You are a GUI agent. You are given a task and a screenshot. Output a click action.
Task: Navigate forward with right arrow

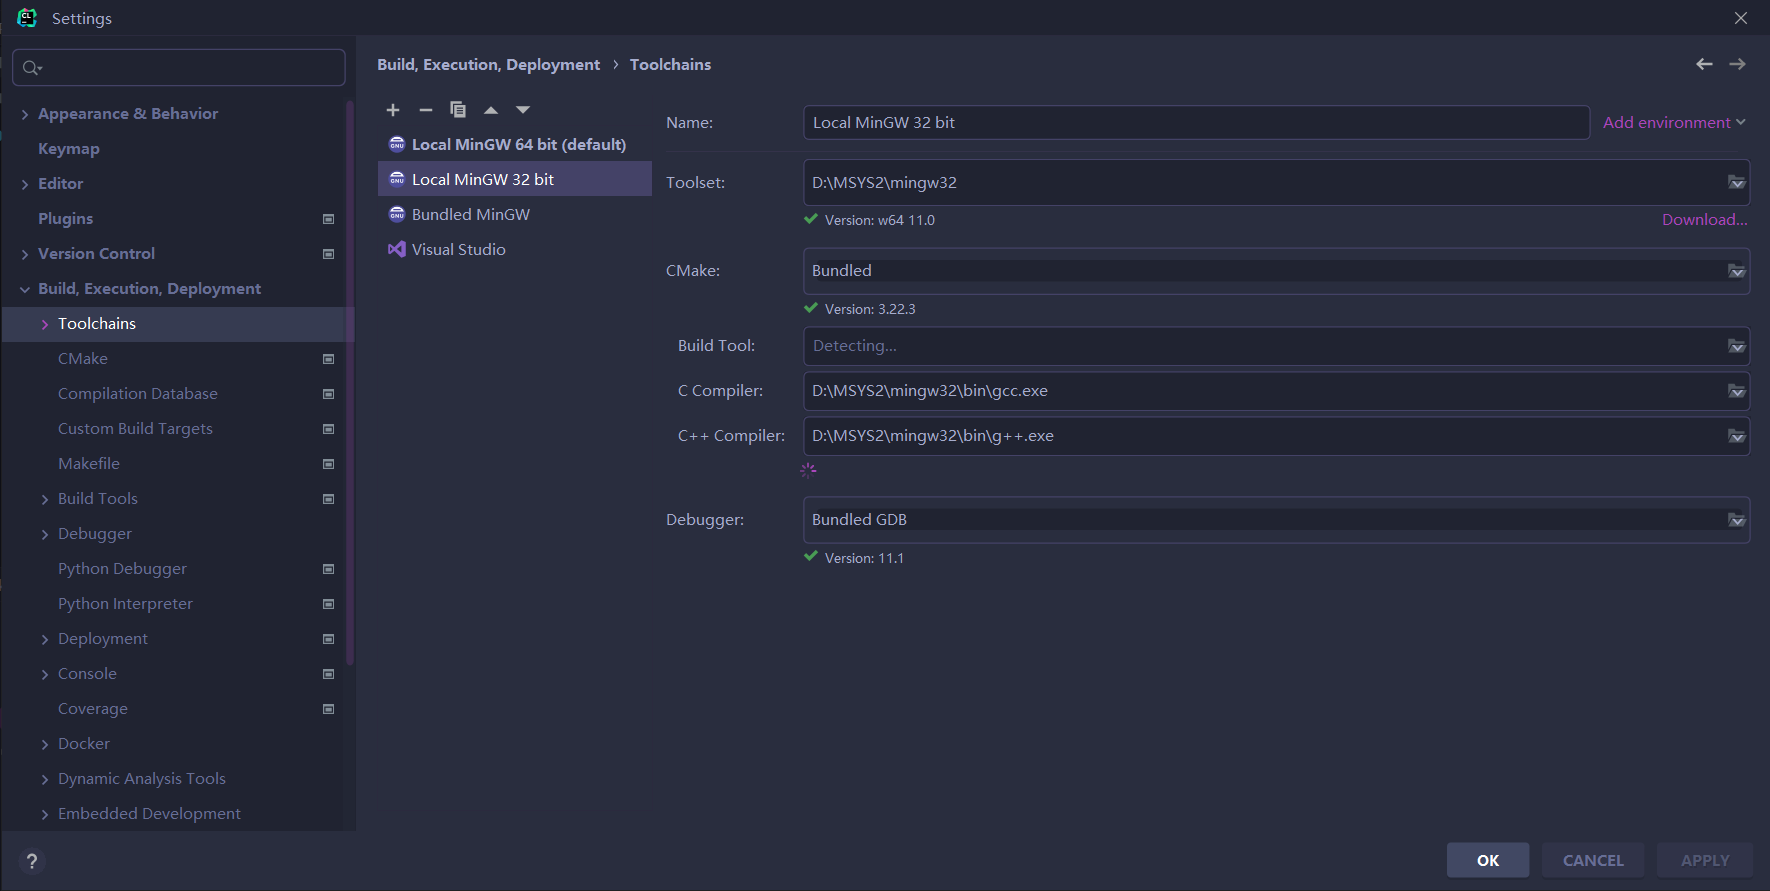coord(1738,64)
